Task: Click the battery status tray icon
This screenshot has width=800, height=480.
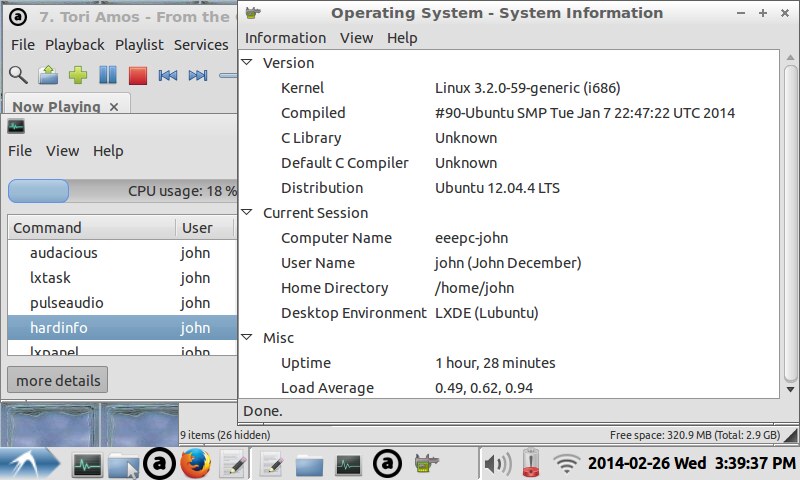Action: pos(531,463)
